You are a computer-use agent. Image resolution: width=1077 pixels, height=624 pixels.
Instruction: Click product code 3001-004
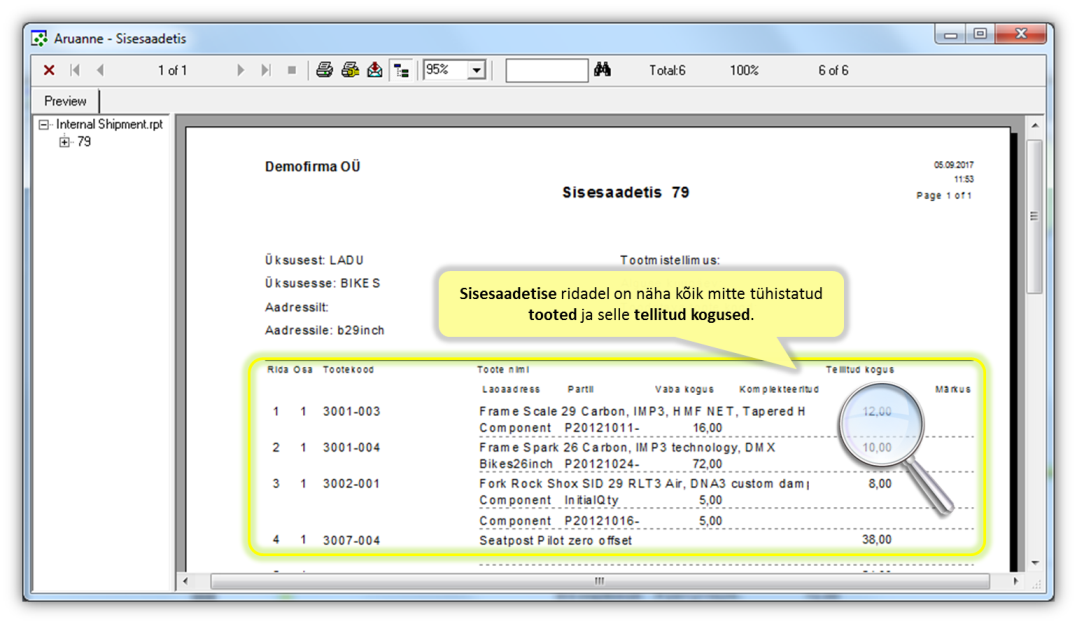coord(352,447)
